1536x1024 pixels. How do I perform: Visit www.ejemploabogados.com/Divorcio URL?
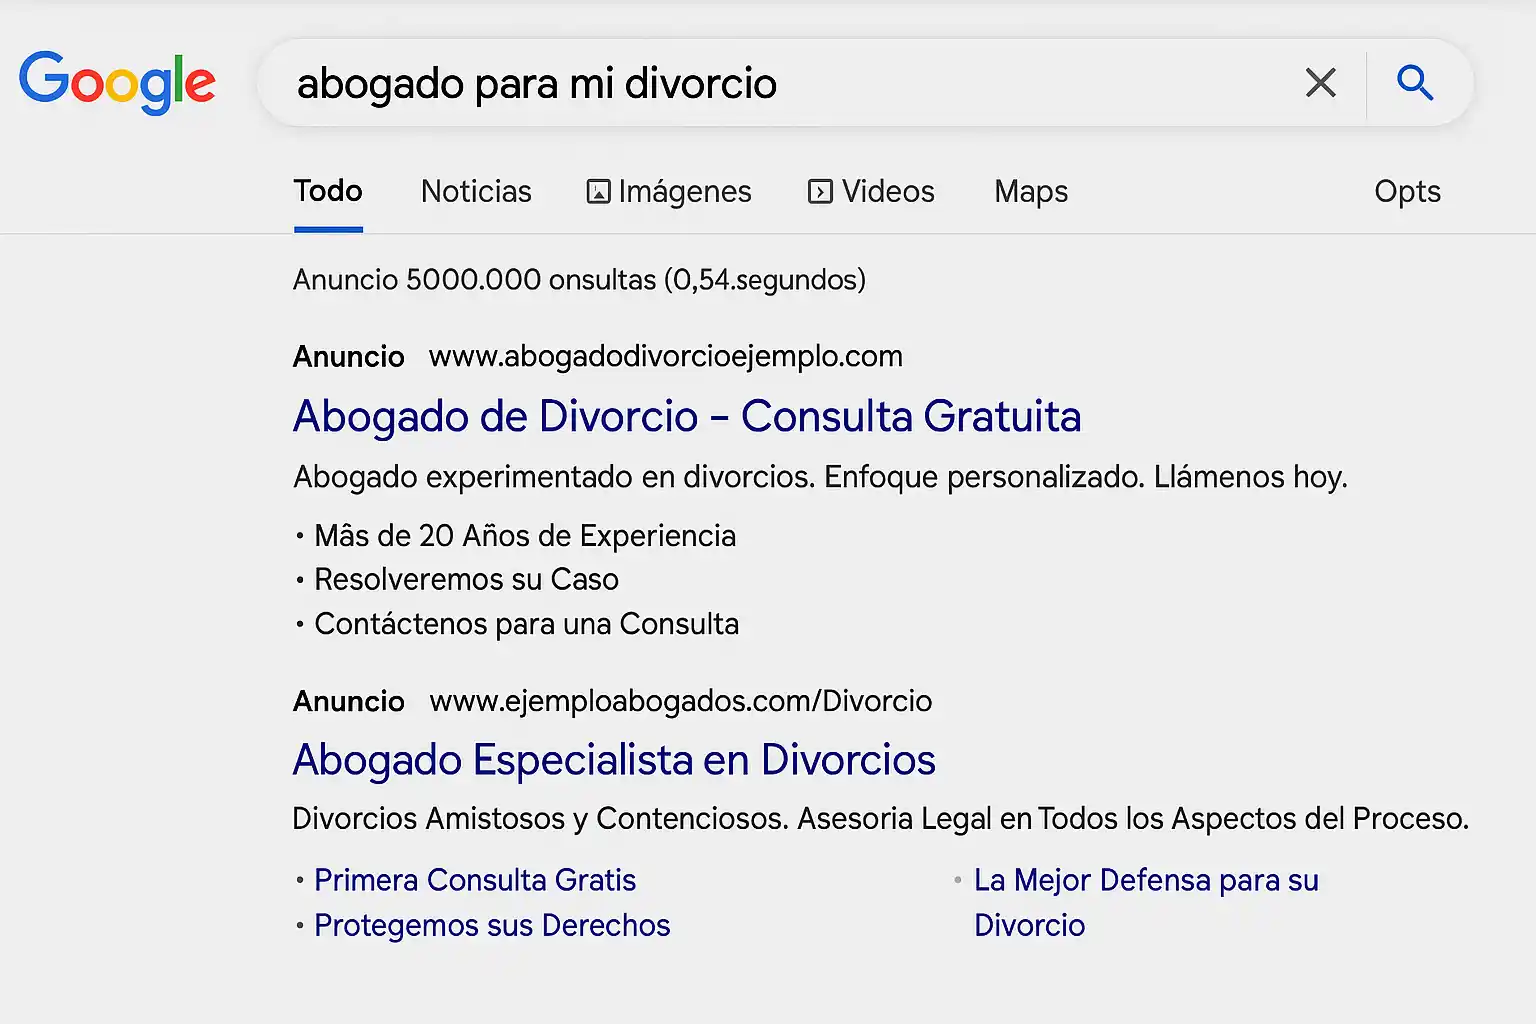[x=681, y=701]
